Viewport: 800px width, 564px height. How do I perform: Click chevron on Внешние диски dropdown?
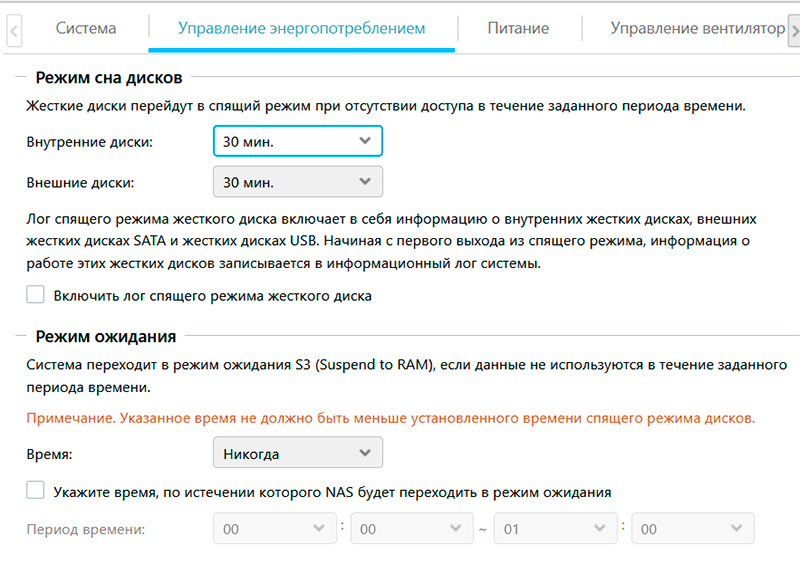click(364, 183)
